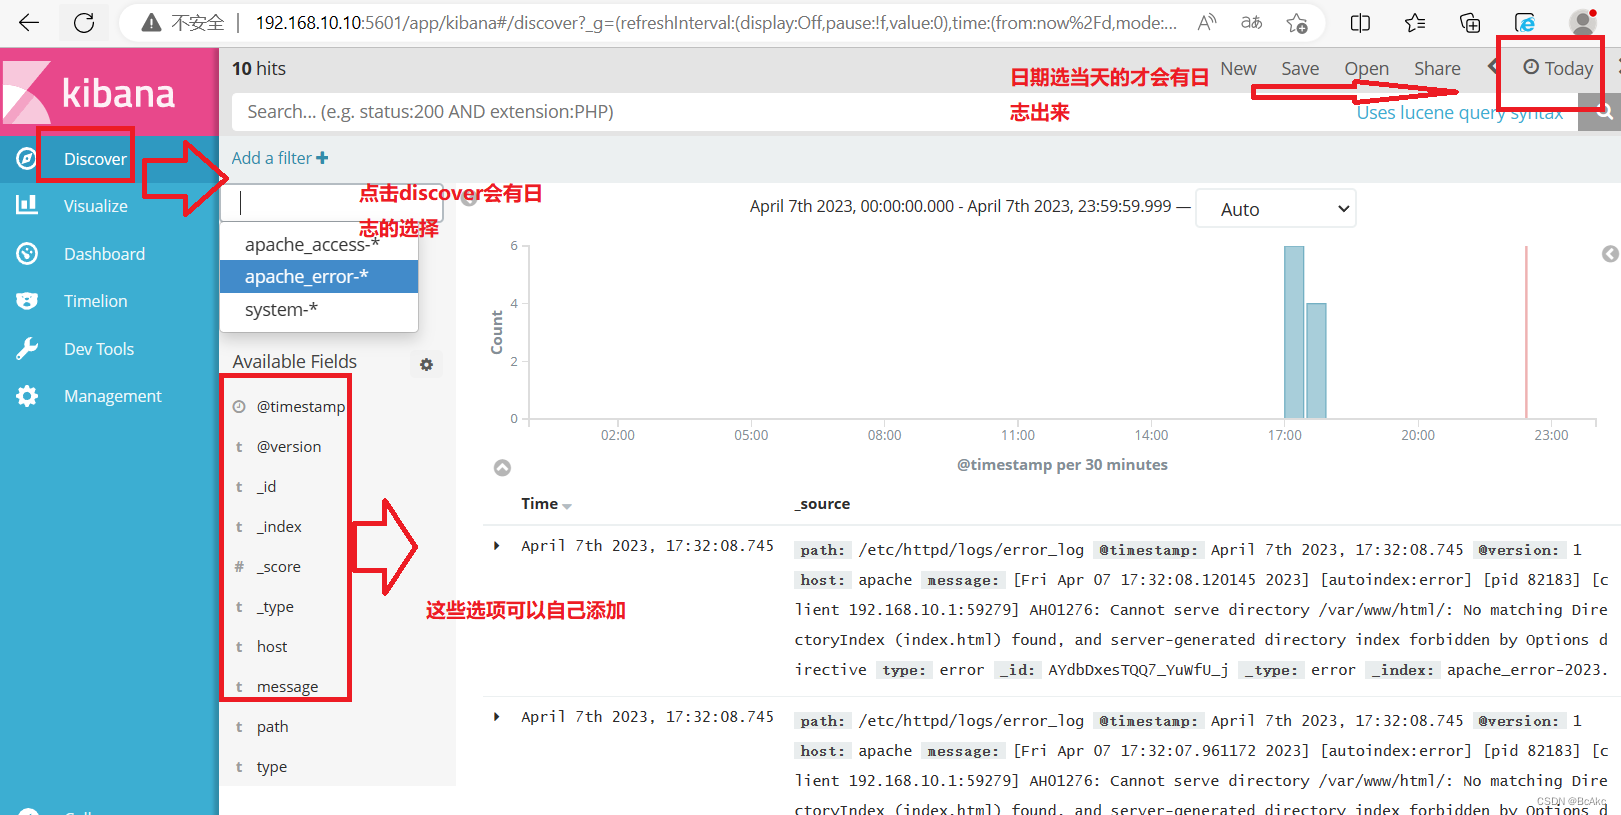1621x815 pixels.
Task: Open the Auto interval dropdown
Action: pos(1276,209)
